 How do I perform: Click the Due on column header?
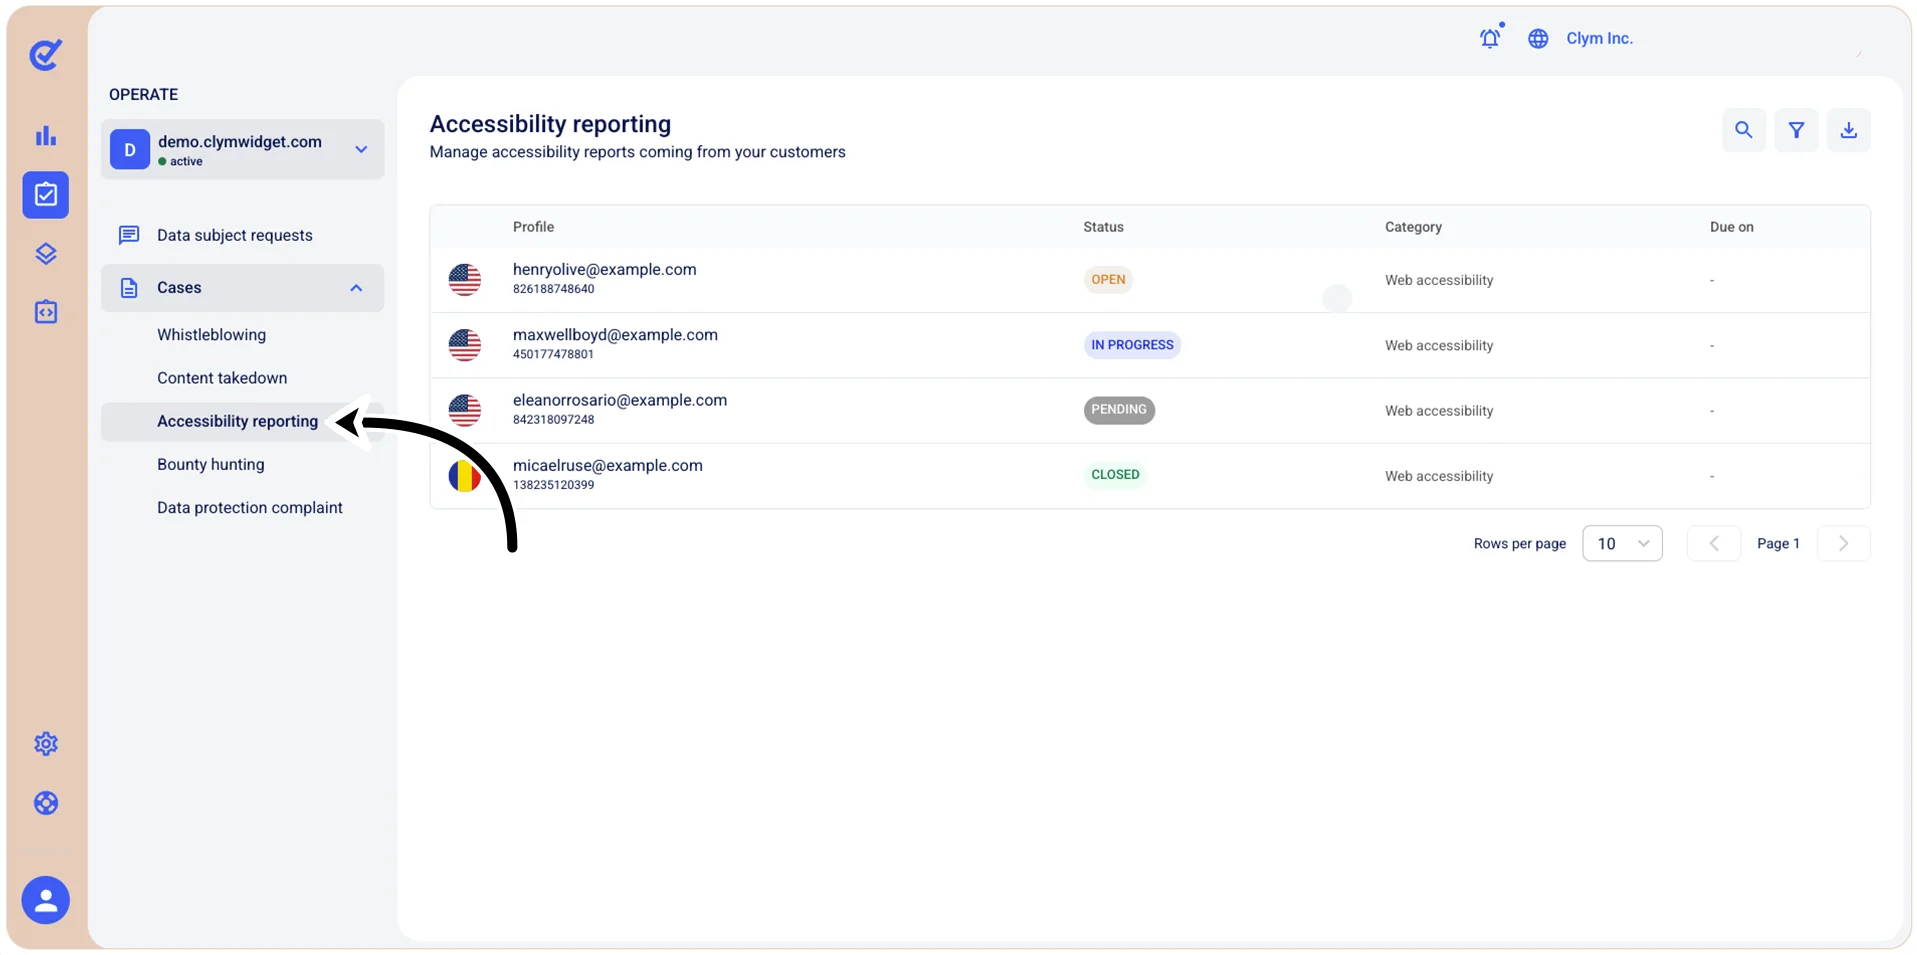click(x=1731, y=227)
